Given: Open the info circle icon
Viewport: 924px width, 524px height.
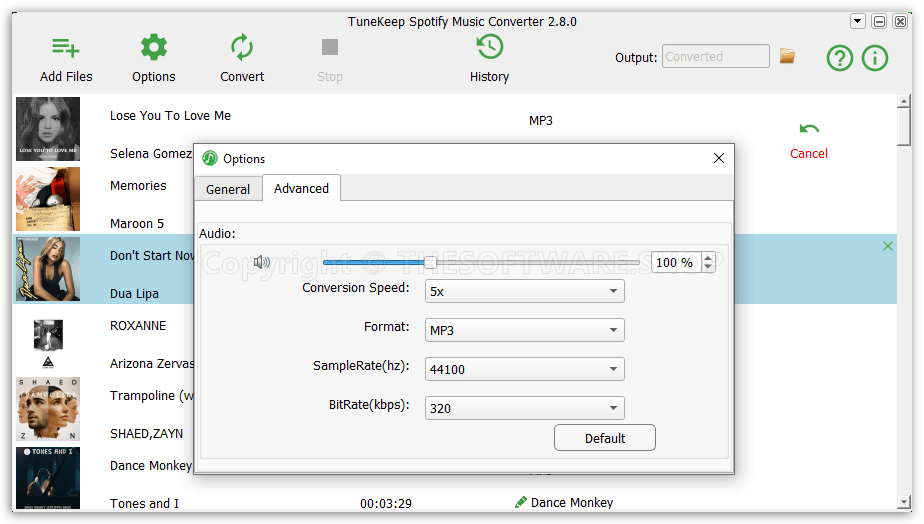Looking at the screenshot, I should point(875,58).
